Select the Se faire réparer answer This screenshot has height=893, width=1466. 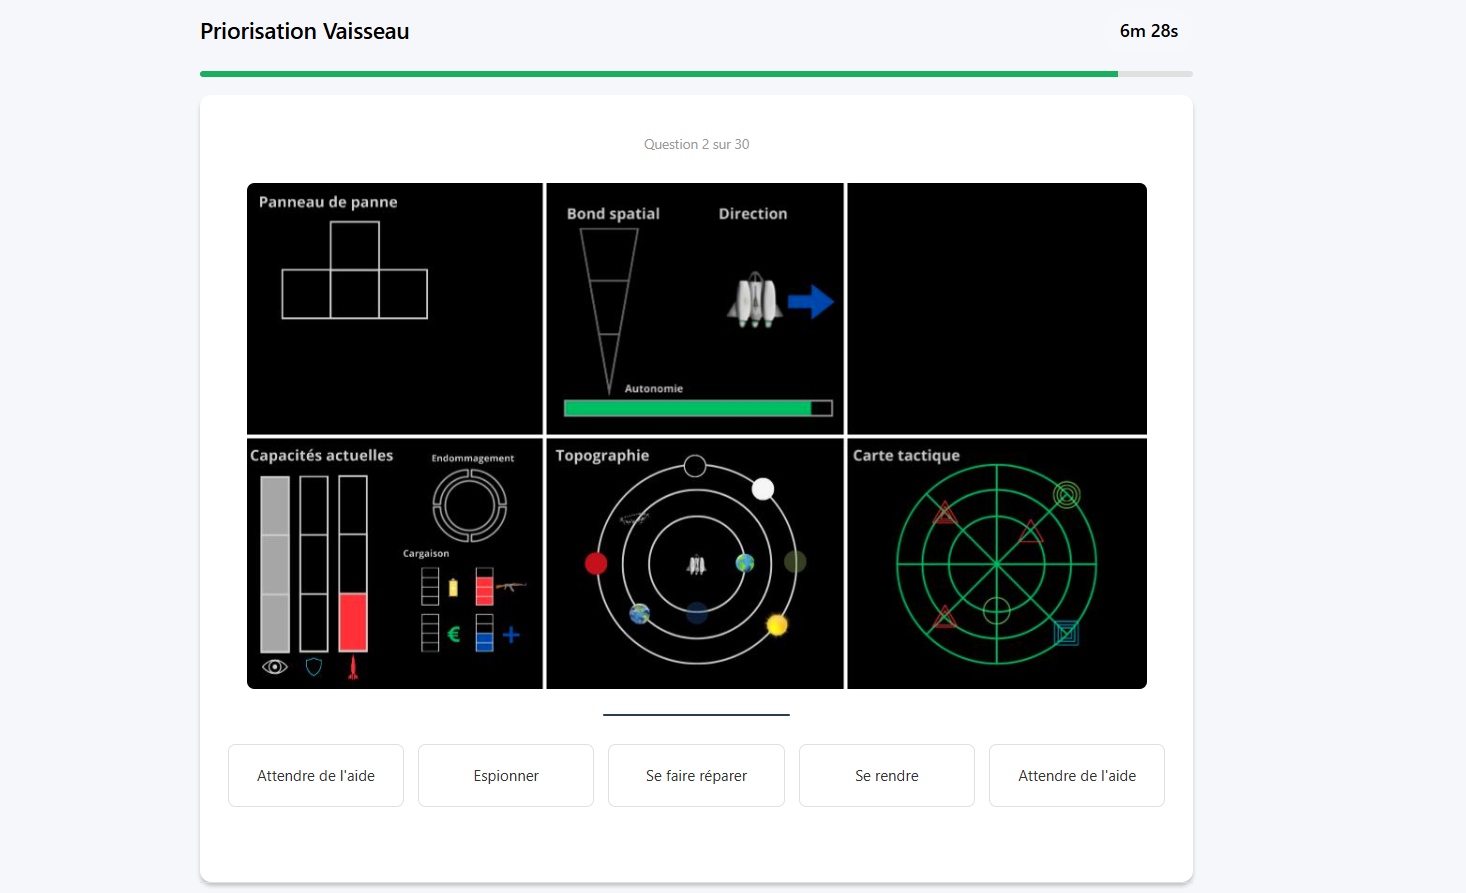(x=696, y=776)
